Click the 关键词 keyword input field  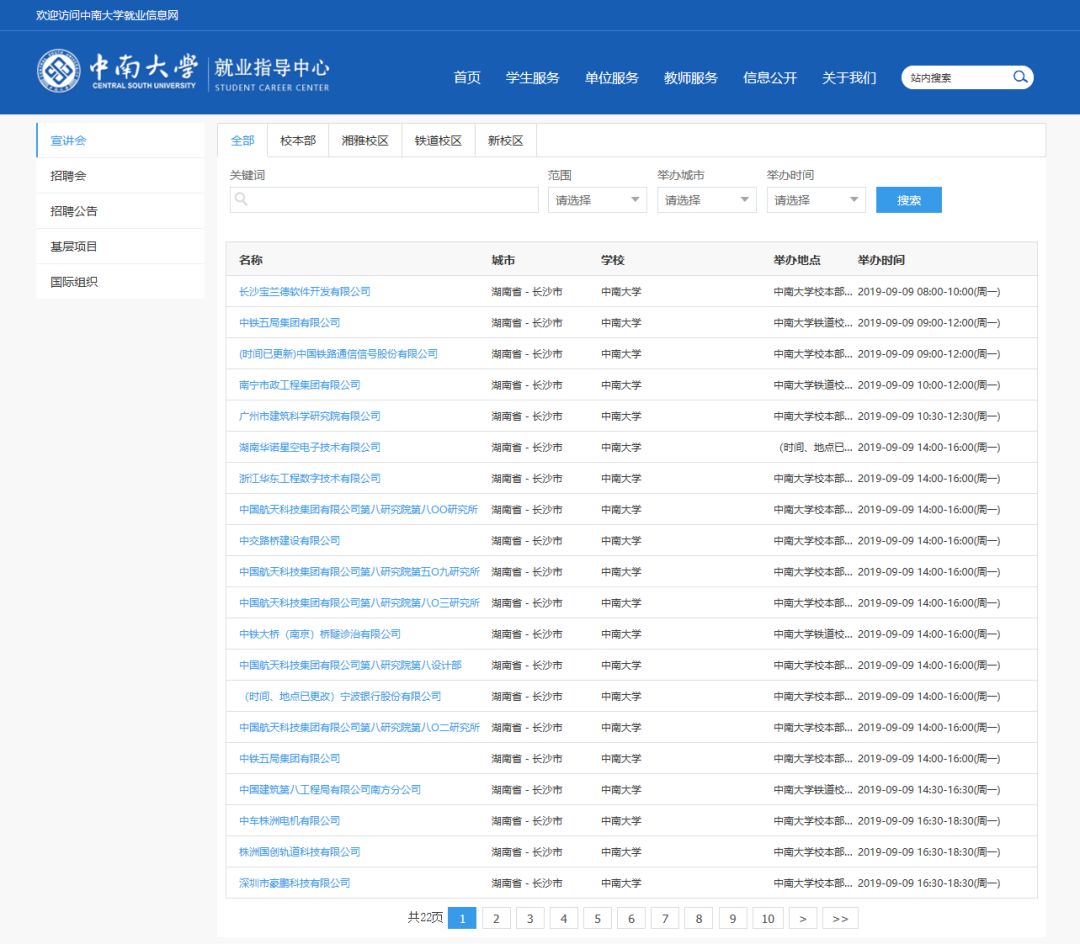pyautogui.click(x=384, y=200)
